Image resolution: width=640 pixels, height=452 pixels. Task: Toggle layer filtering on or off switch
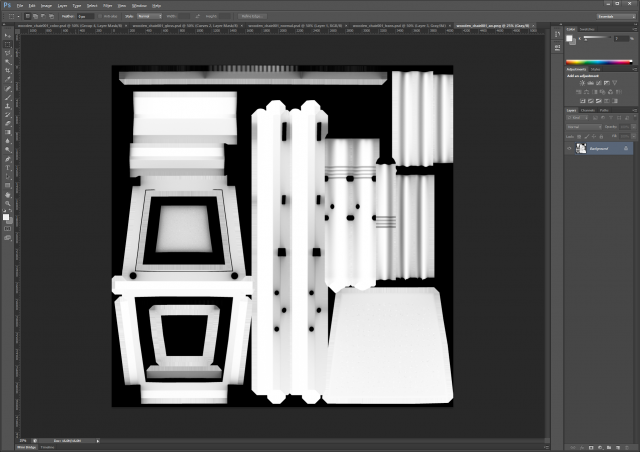635,118
